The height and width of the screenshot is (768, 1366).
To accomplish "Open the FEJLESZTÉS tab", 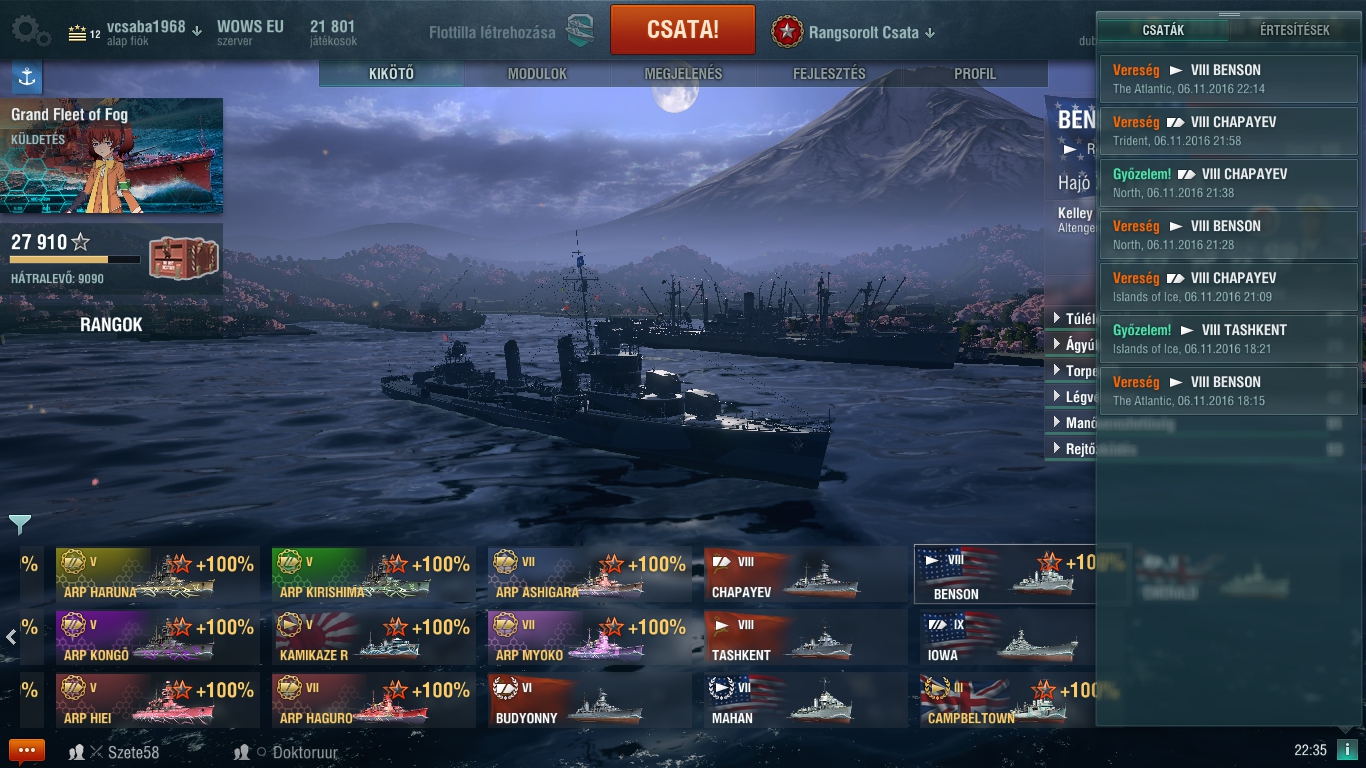I will tap(829, 74).
